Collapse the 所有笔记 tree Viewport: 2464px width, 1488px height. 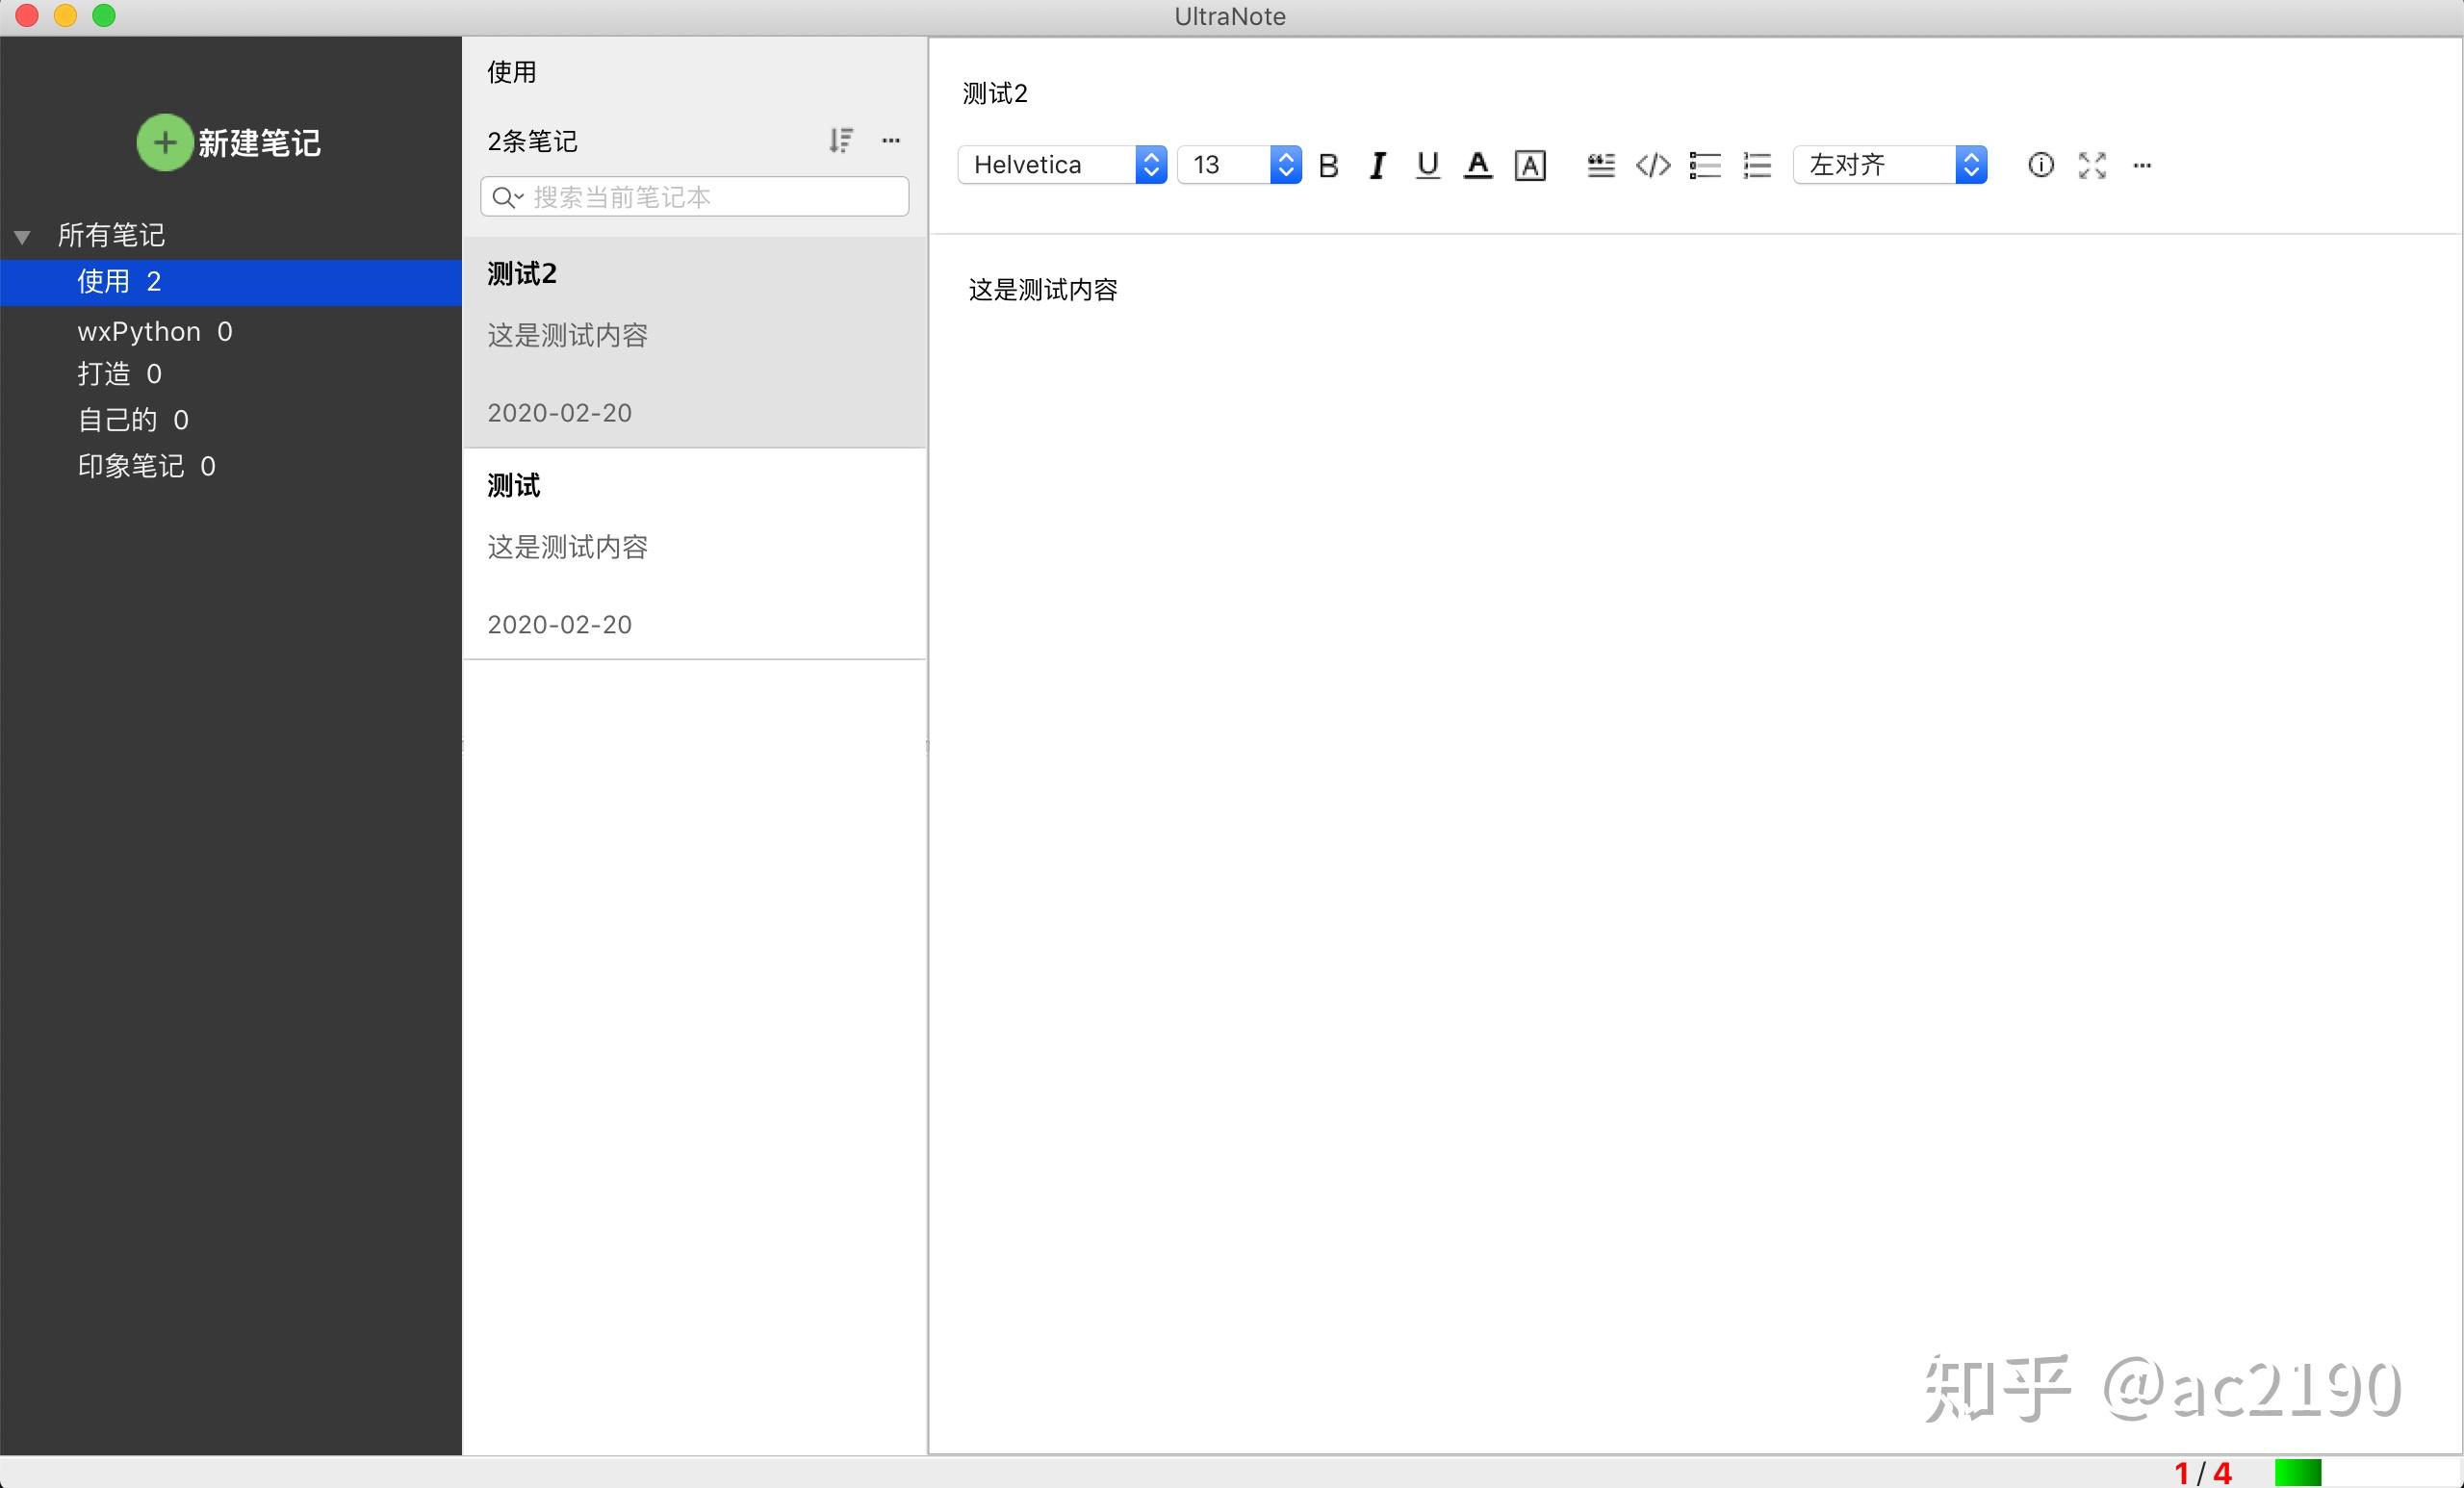[22, 235]
